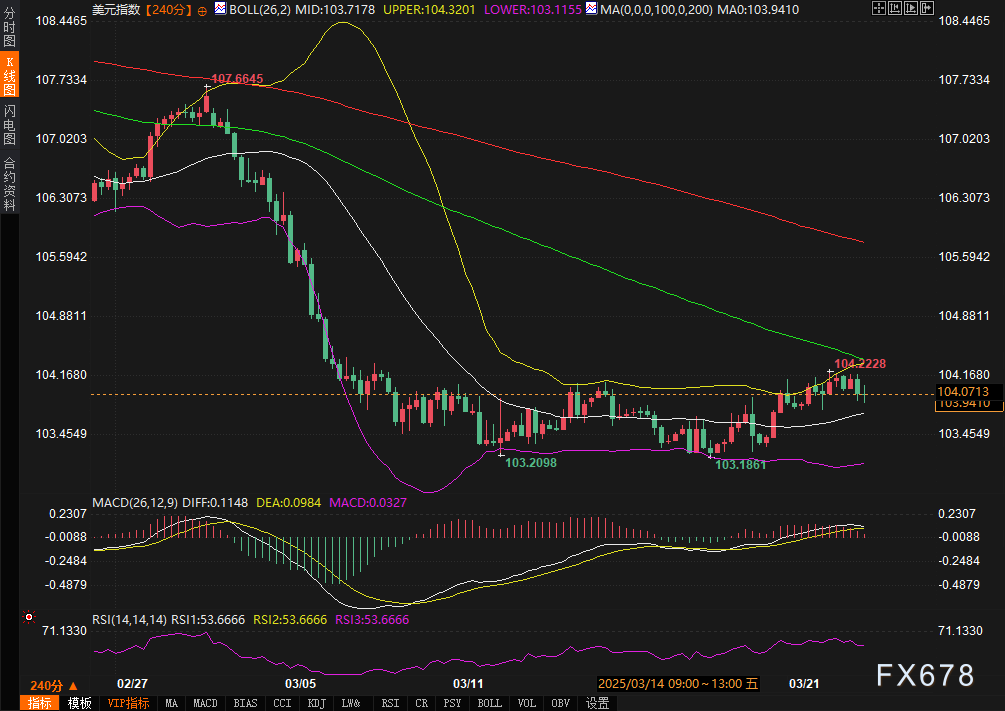Click the small target icon above RSI panel
1005x711 pixels.
point(28,617)
